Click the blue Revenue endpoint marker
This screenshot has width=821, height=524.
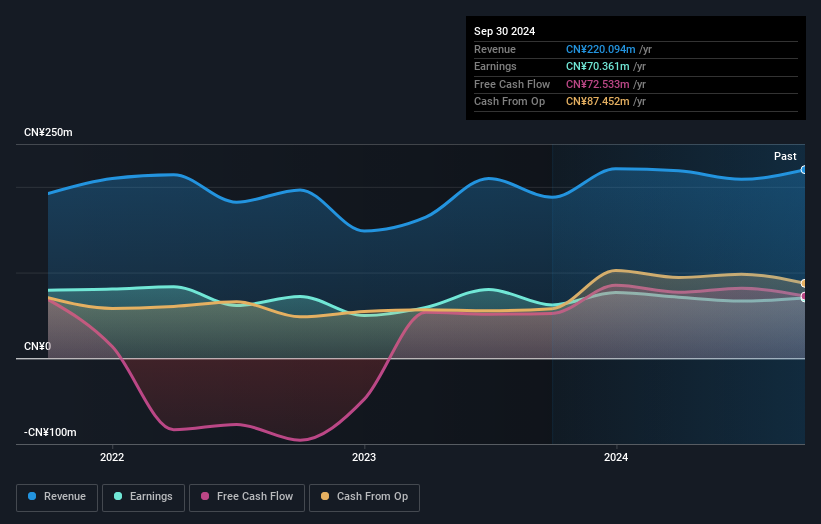coord(804,170)
